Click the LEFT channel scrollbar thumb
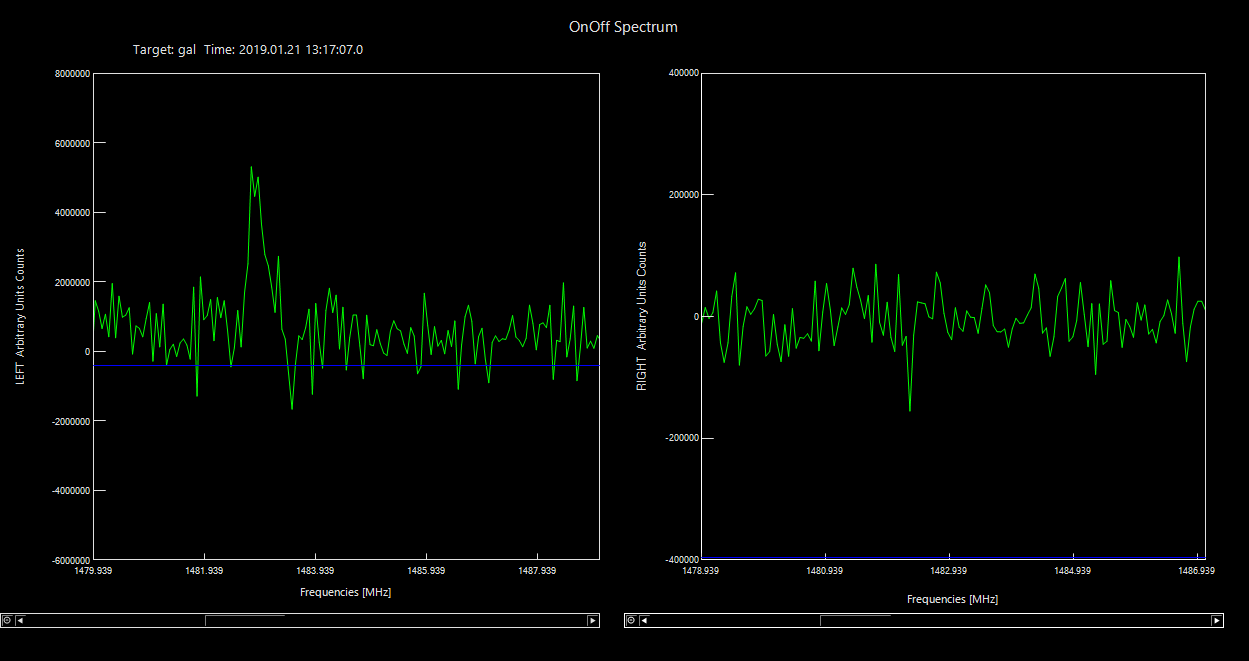 click(x=244, y=620)
